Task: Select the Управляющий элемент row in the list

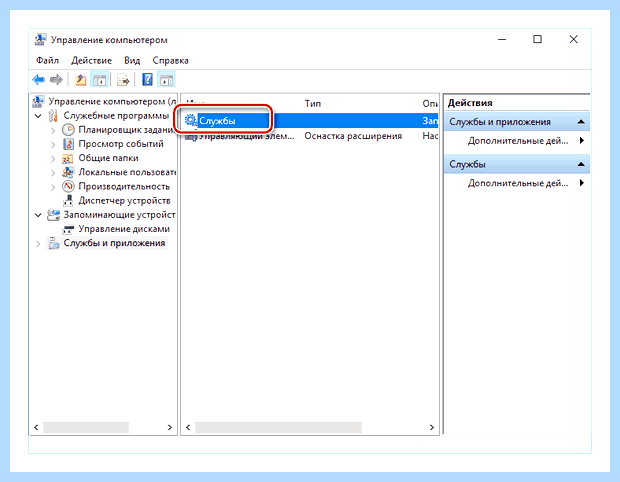Action: [x=310, y=136]
